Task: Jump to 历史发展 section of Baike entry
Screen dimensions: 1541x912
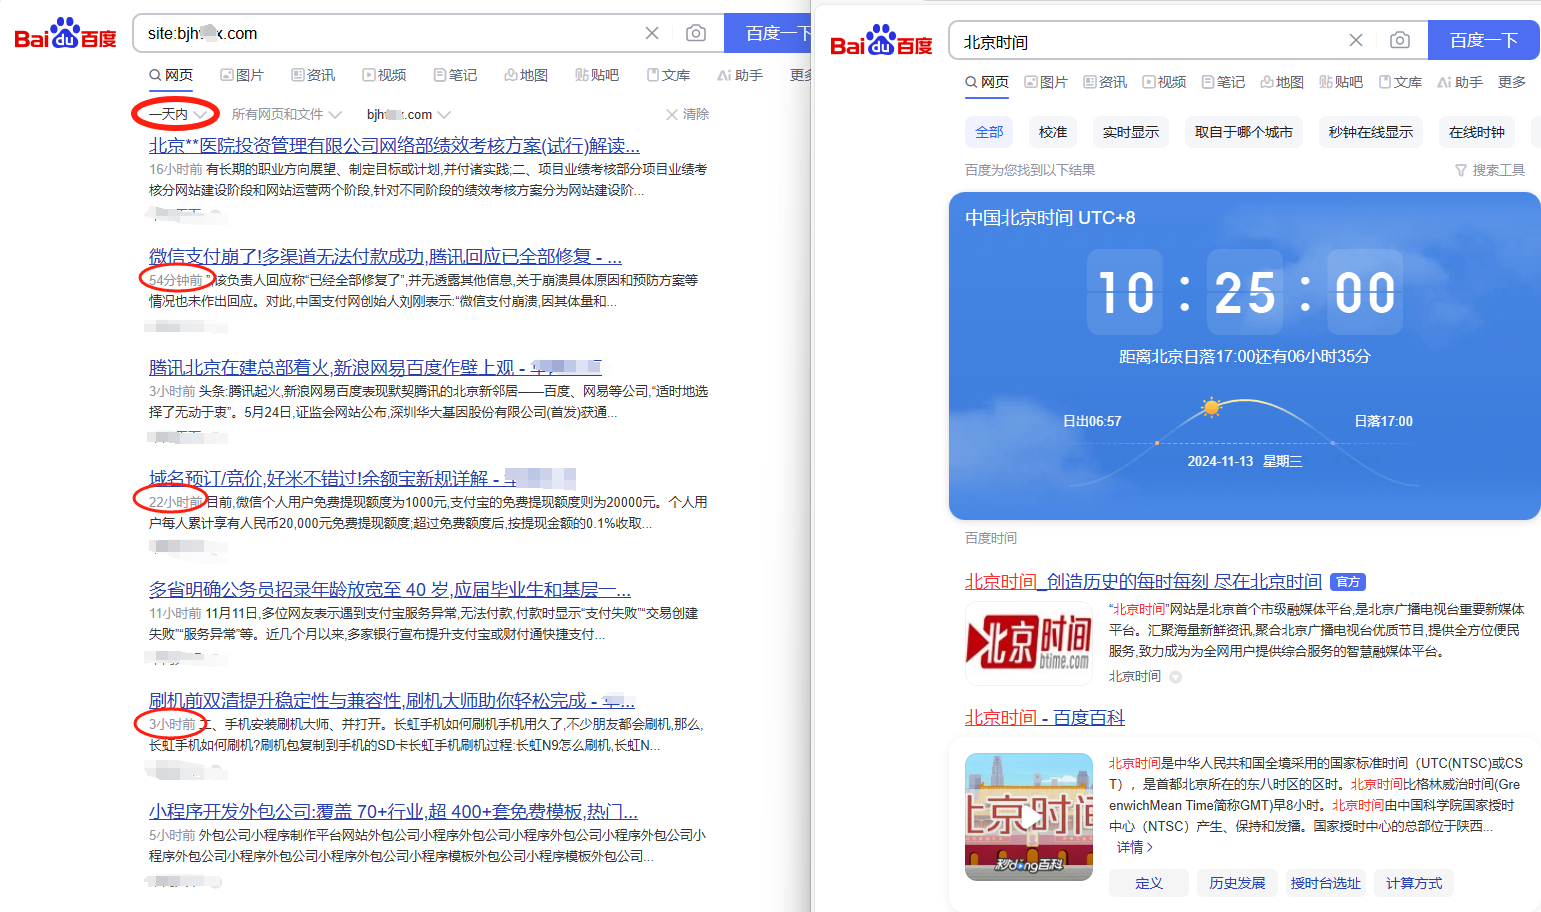Action: click(x=1237, y=883)
